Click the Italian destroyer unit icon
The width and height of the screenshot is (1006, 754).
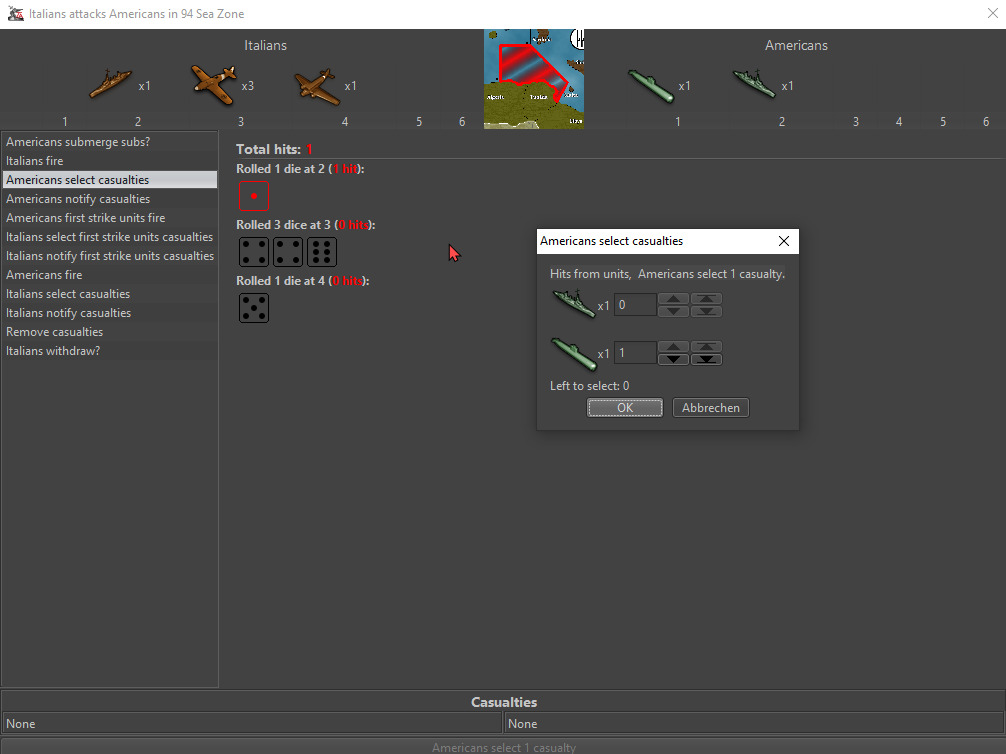[111, 84]
